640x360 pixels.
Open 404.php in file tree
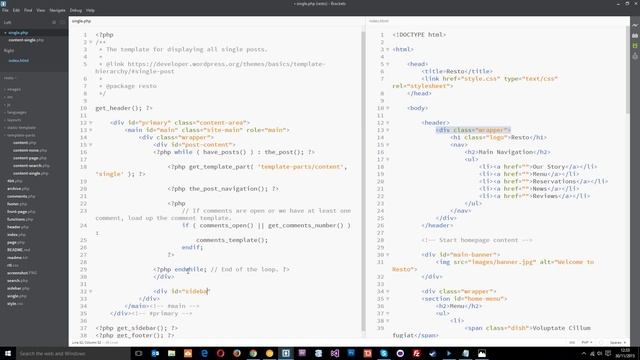pyautogui.click(x=15, y=181)
